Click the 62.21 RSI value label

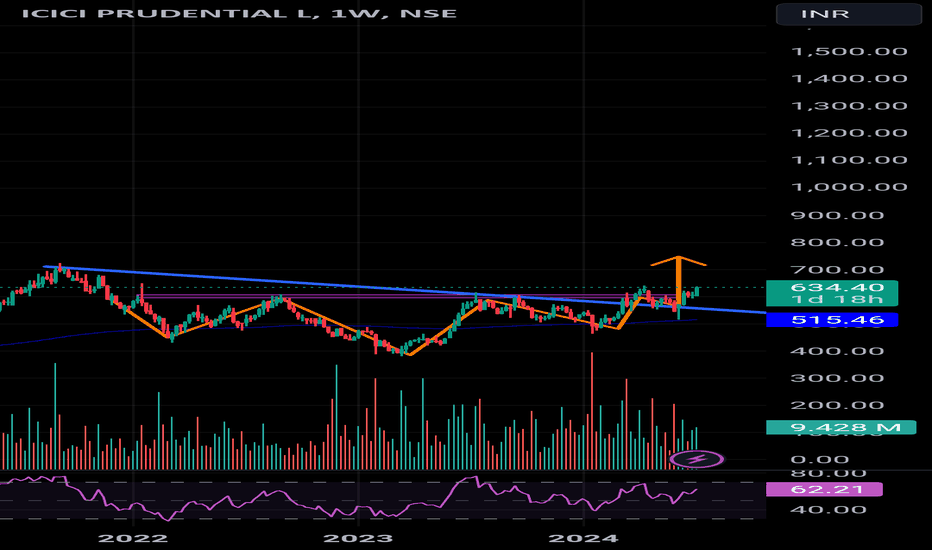[x=824, y=489]
